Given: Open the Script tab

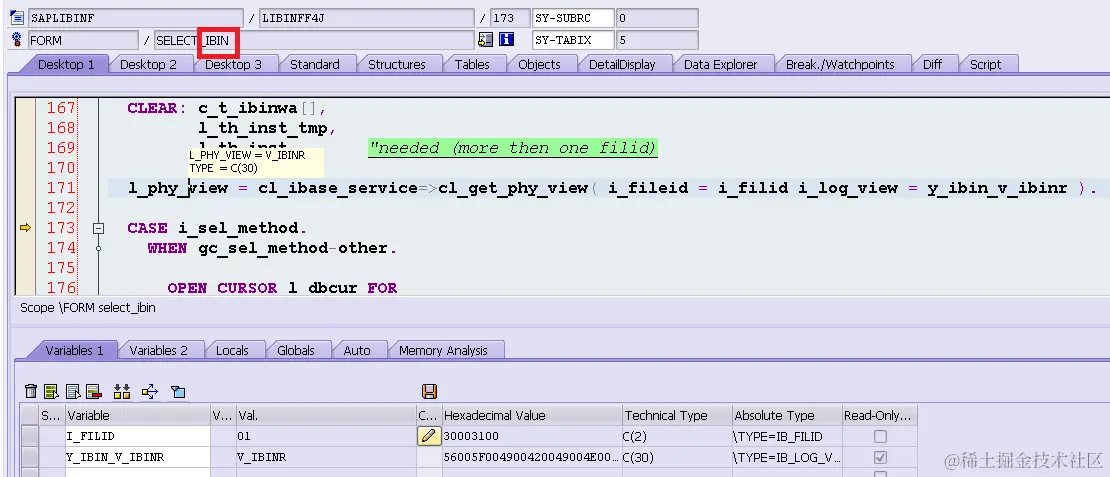Looking at the screenshot, I should 985,64.
